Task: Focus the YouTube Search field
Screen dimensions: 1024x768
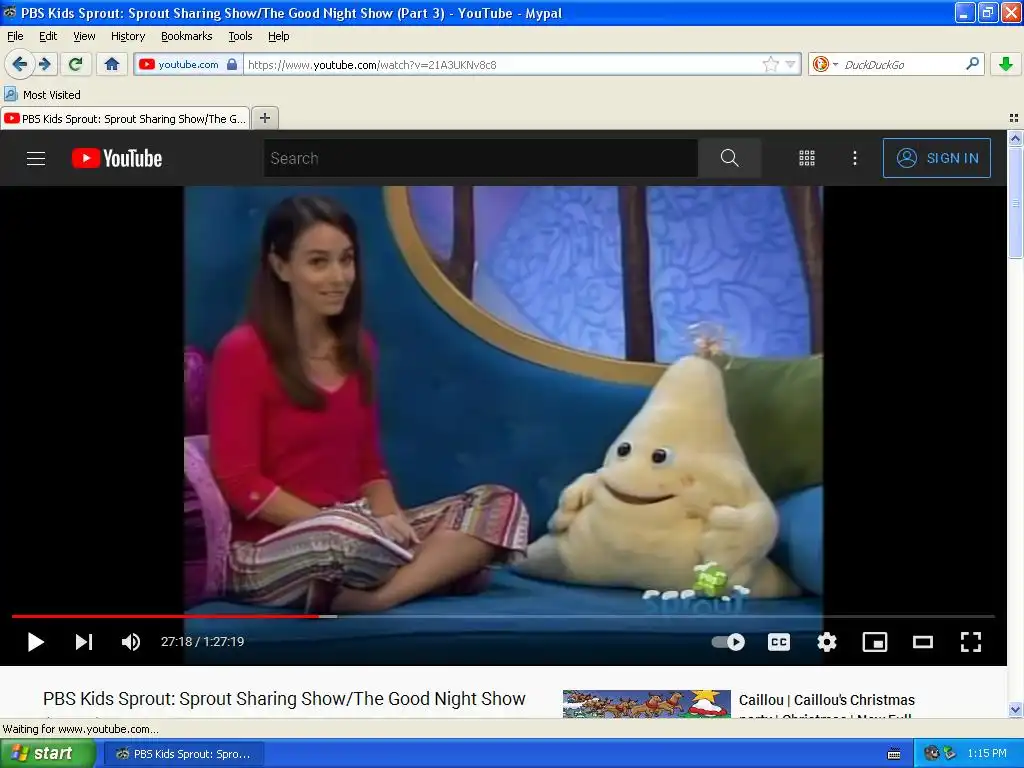Action: tap(481, 158)
